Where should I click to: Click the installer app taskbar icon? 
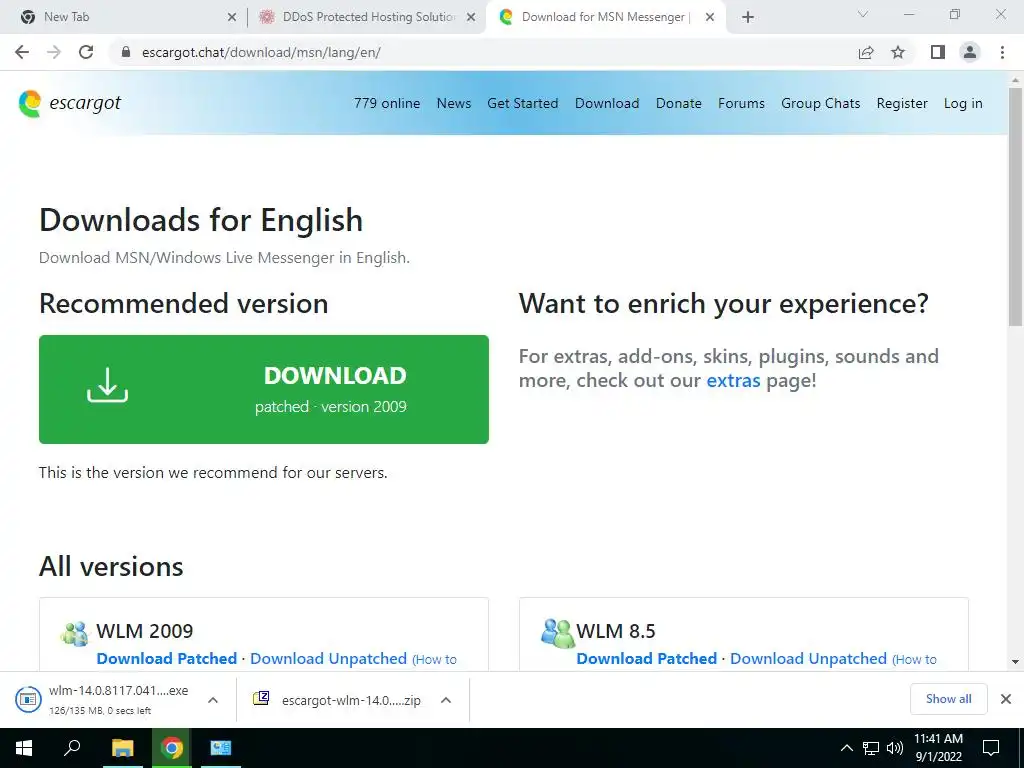[x=221, y=748]
